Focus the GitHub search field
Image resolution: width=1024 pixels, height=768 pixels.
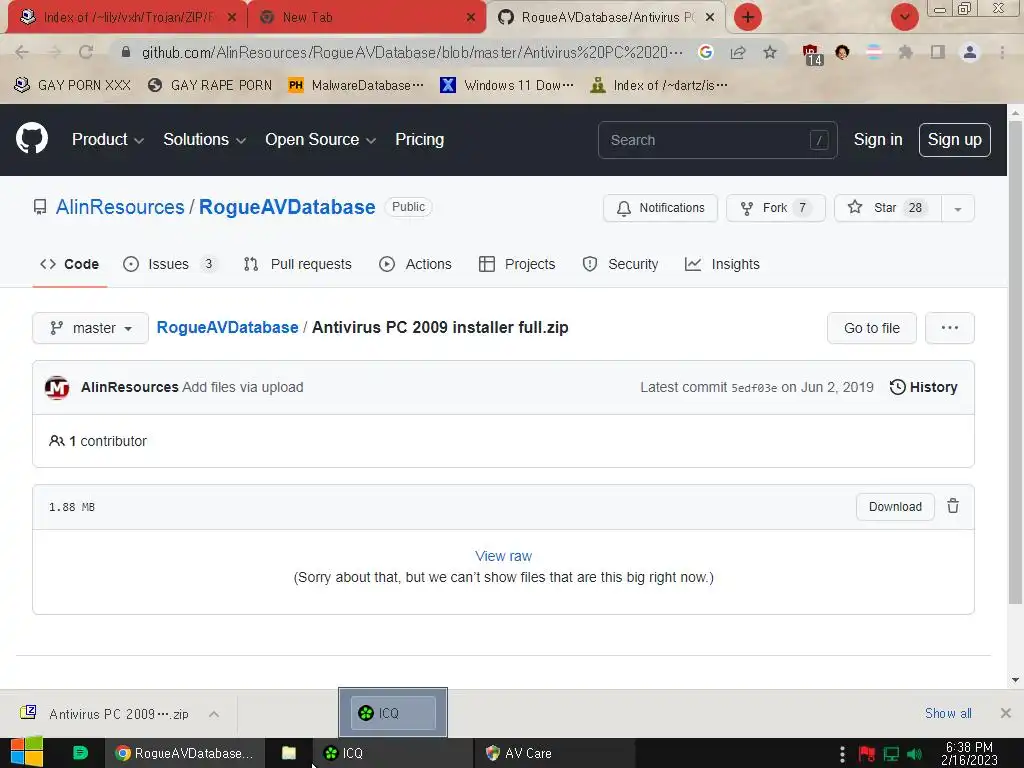pyautogui.click(x=717, y=140)
